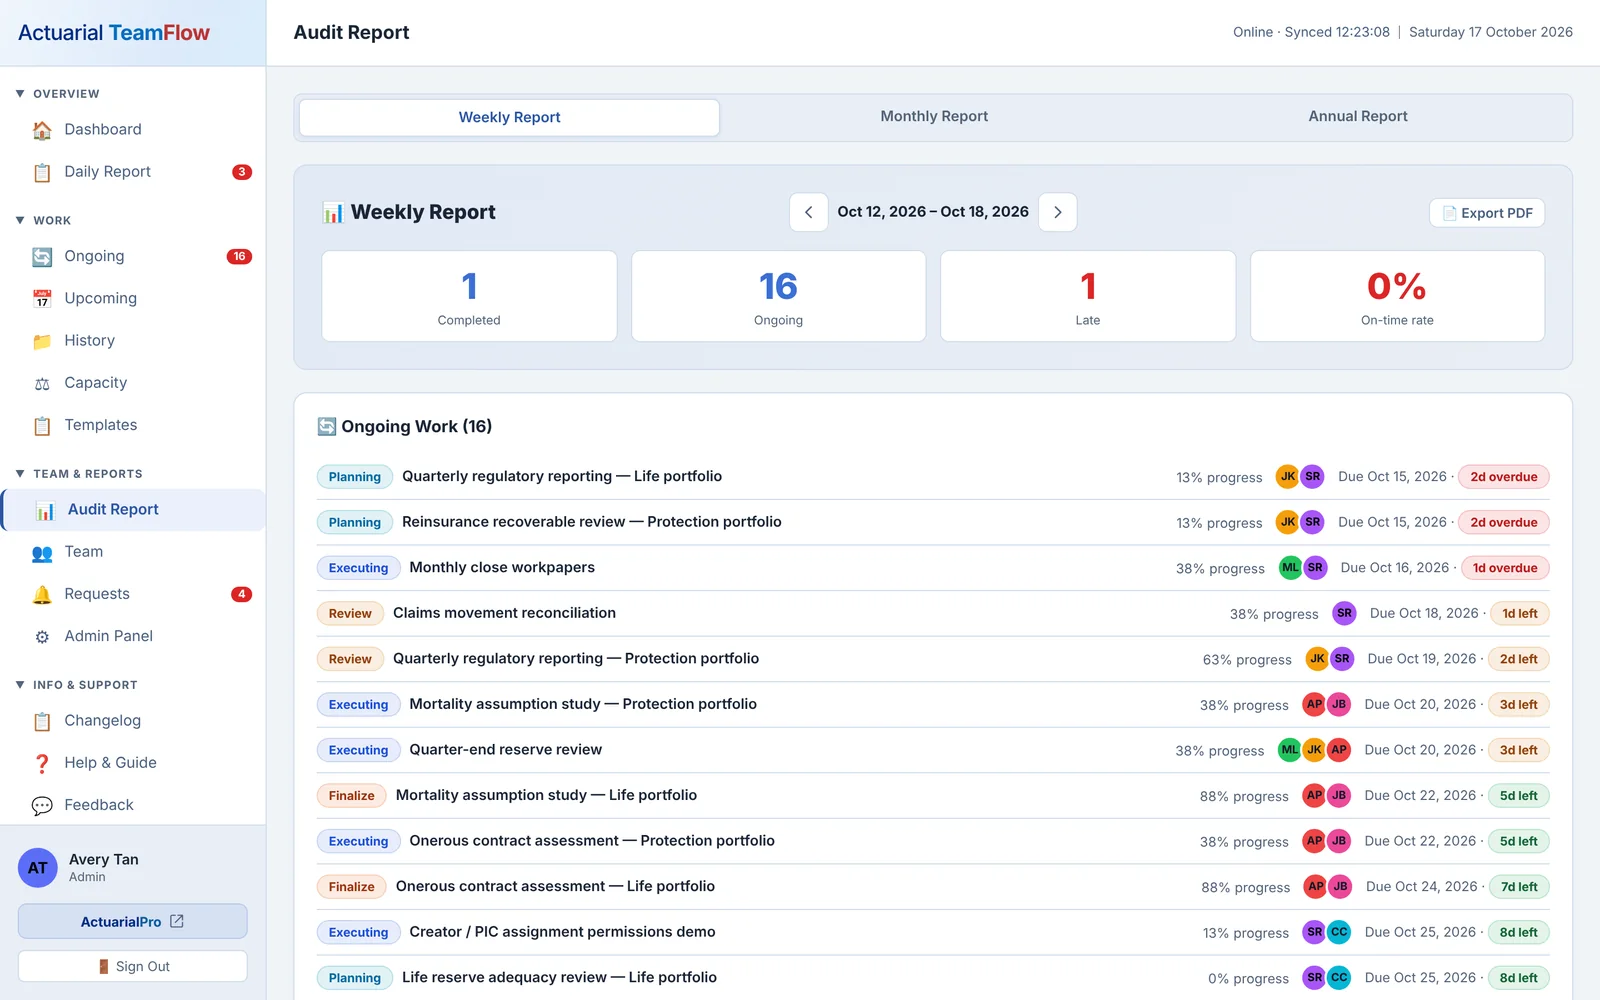Open the Monthly close workpapers task

(933, 568)
